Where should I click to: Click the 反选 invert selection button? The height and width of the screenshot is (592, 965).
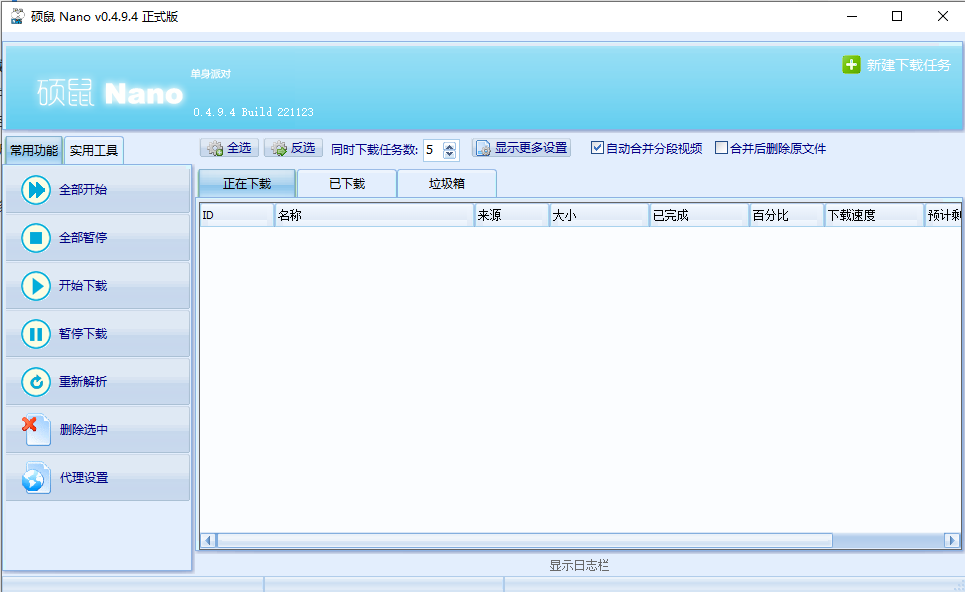click(294, 148)
